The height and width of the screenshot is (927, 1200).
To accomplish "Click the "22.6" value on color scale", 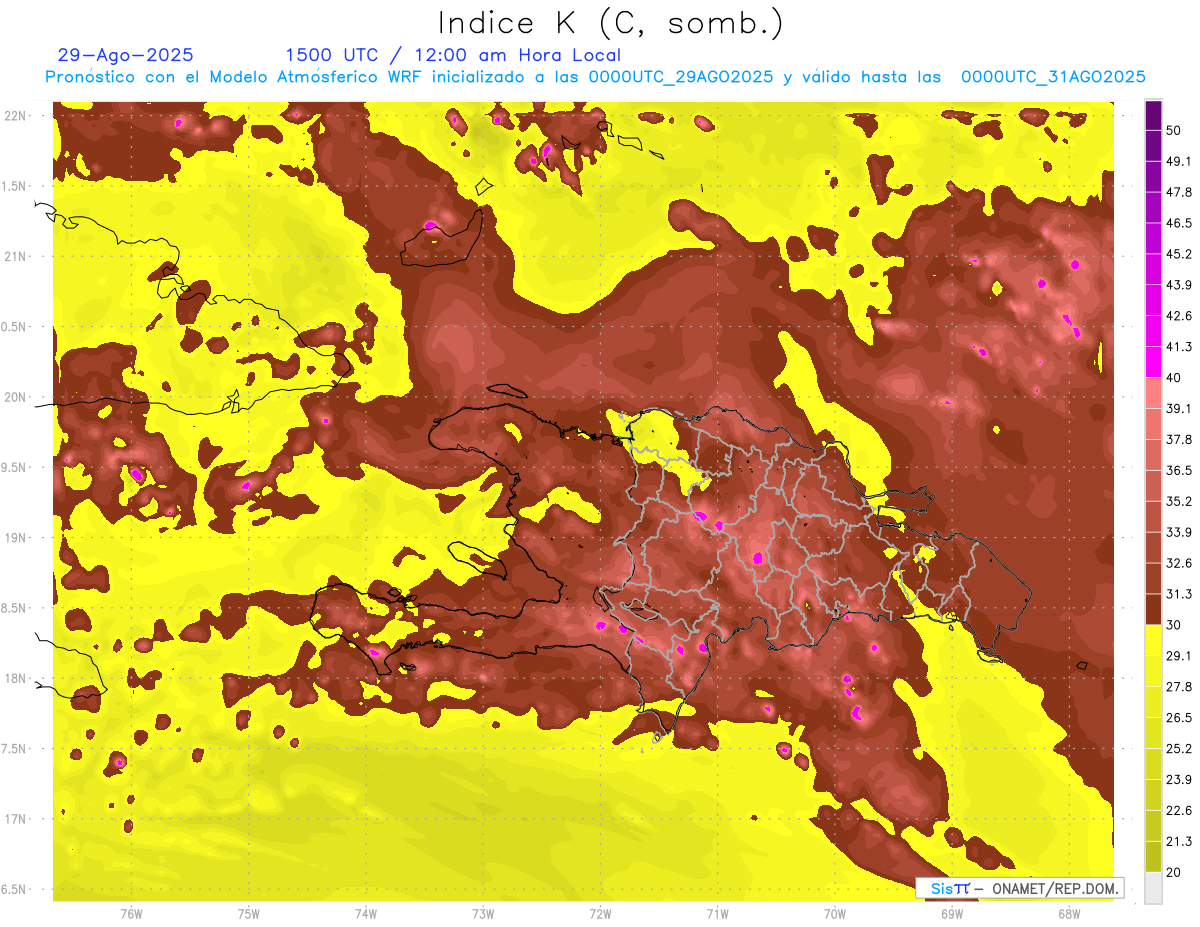I will click(x=1177, y=811).
